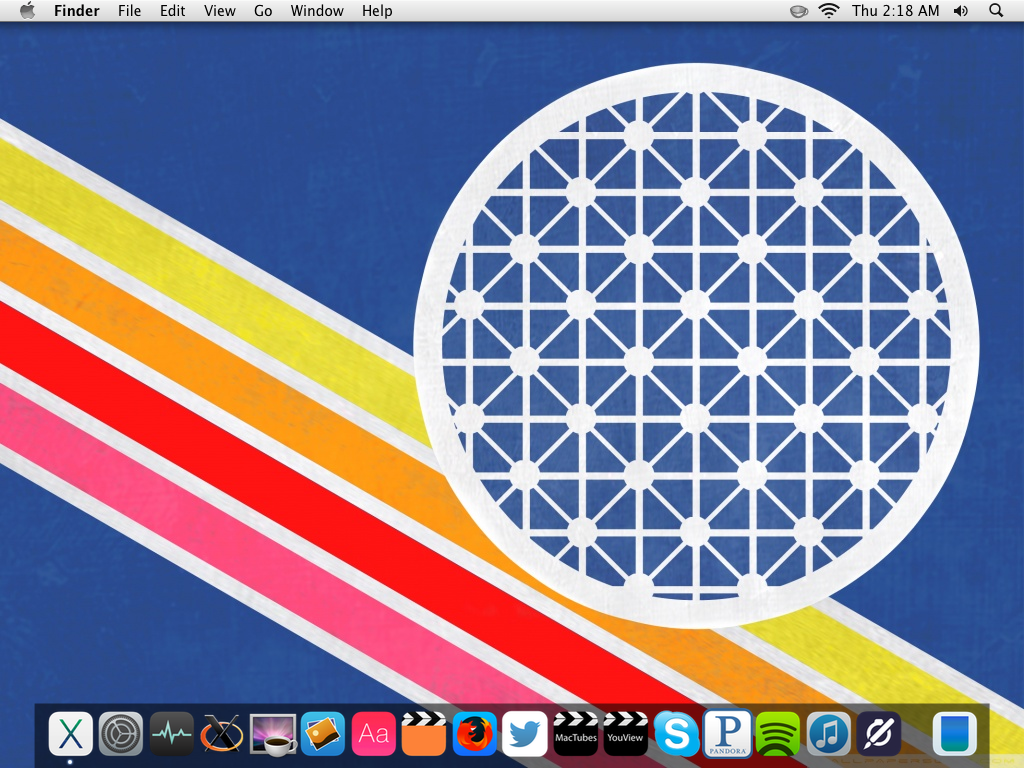Click the clock showing Thu 2:18 AM
This screenshot has height=768, width=1024.
pyautogui.click(x=895, y=10)
